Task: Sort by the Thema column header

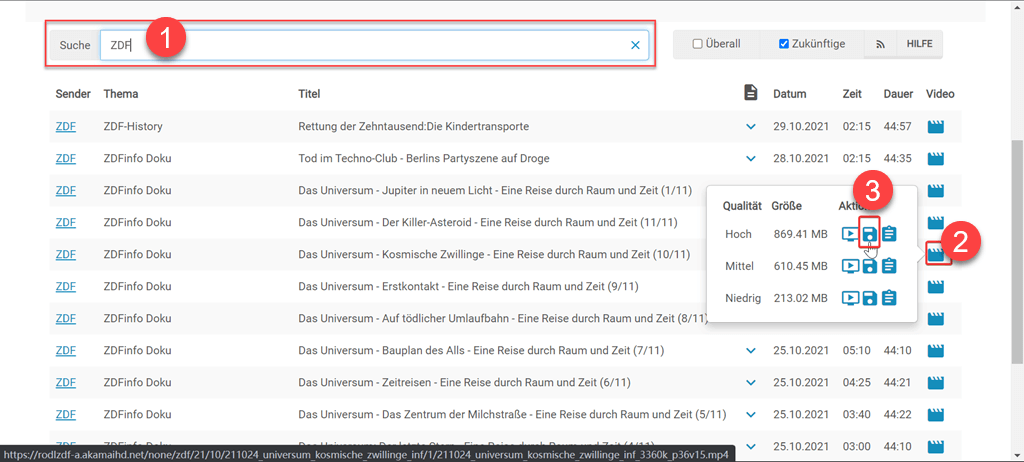Action: 121,94
